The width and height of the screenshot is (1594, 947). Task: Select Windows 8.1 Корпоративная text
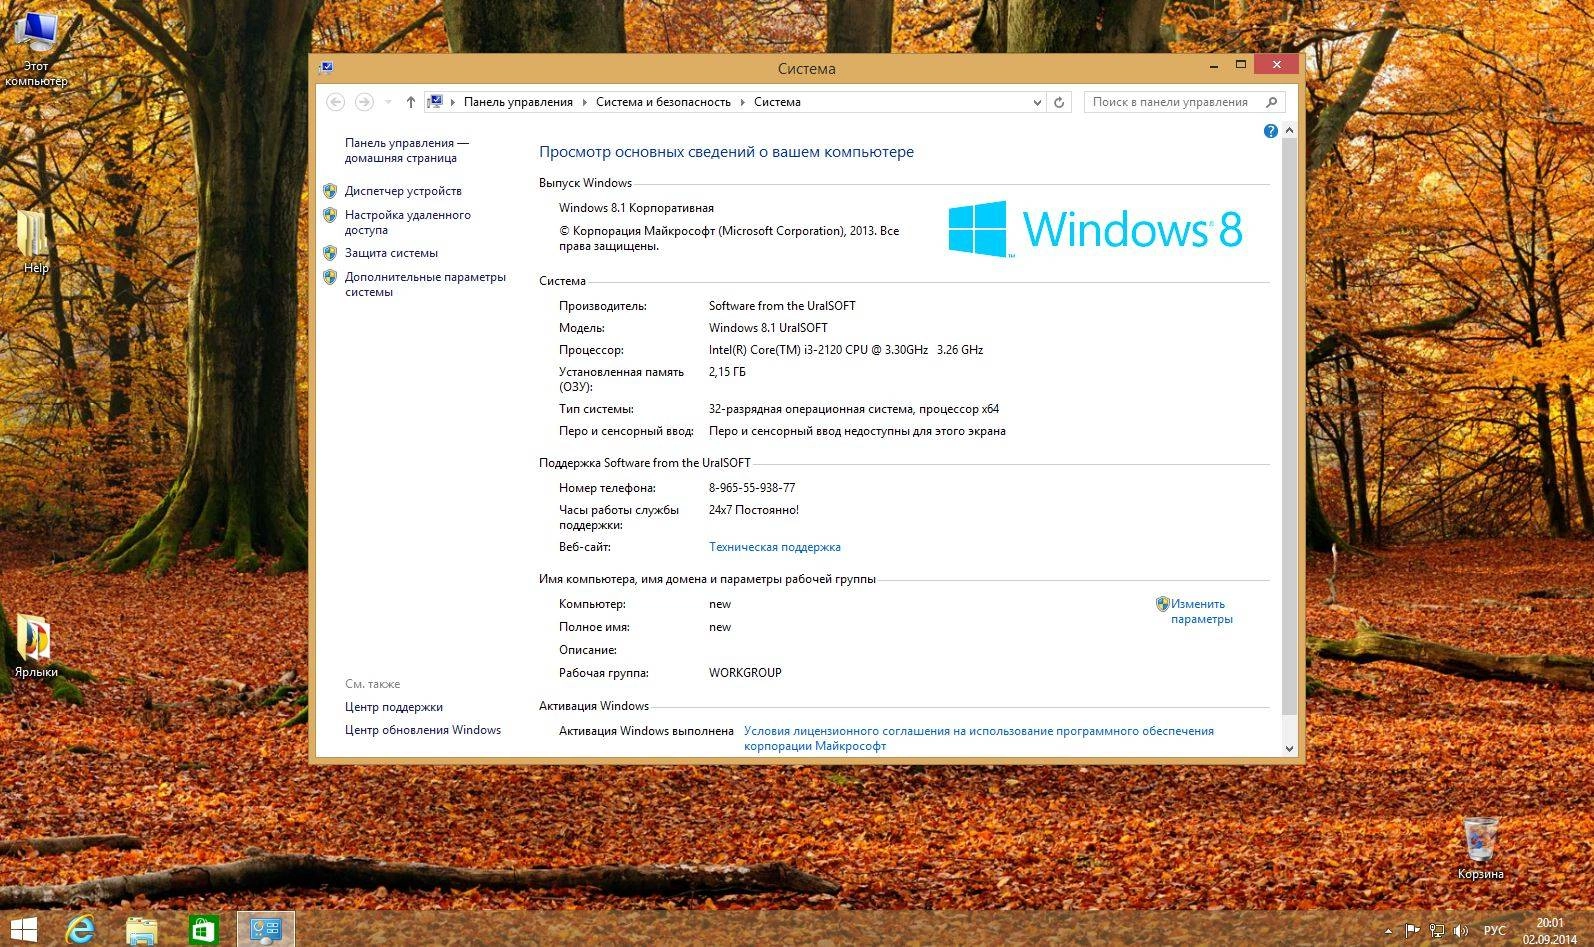pos(636,208)
